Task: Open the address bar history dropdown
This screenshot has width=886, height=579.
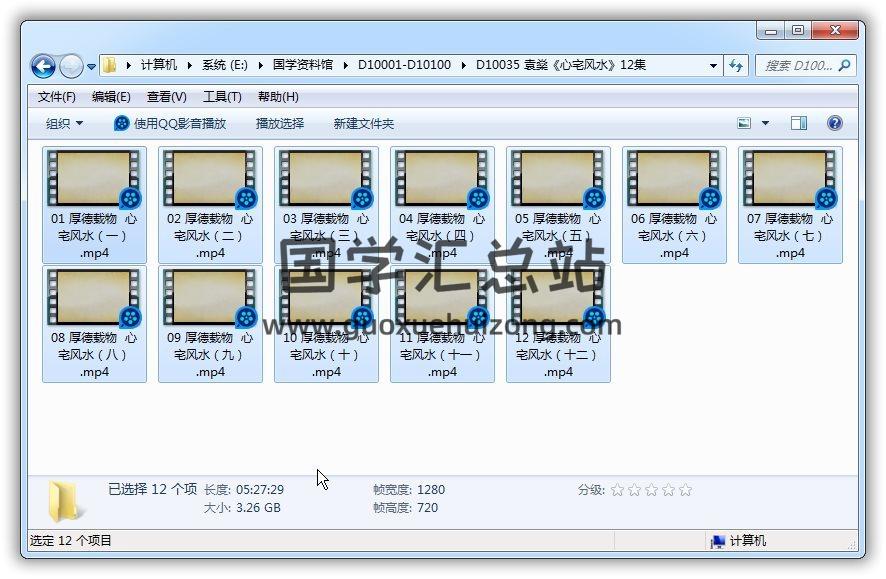Action: 713,66
